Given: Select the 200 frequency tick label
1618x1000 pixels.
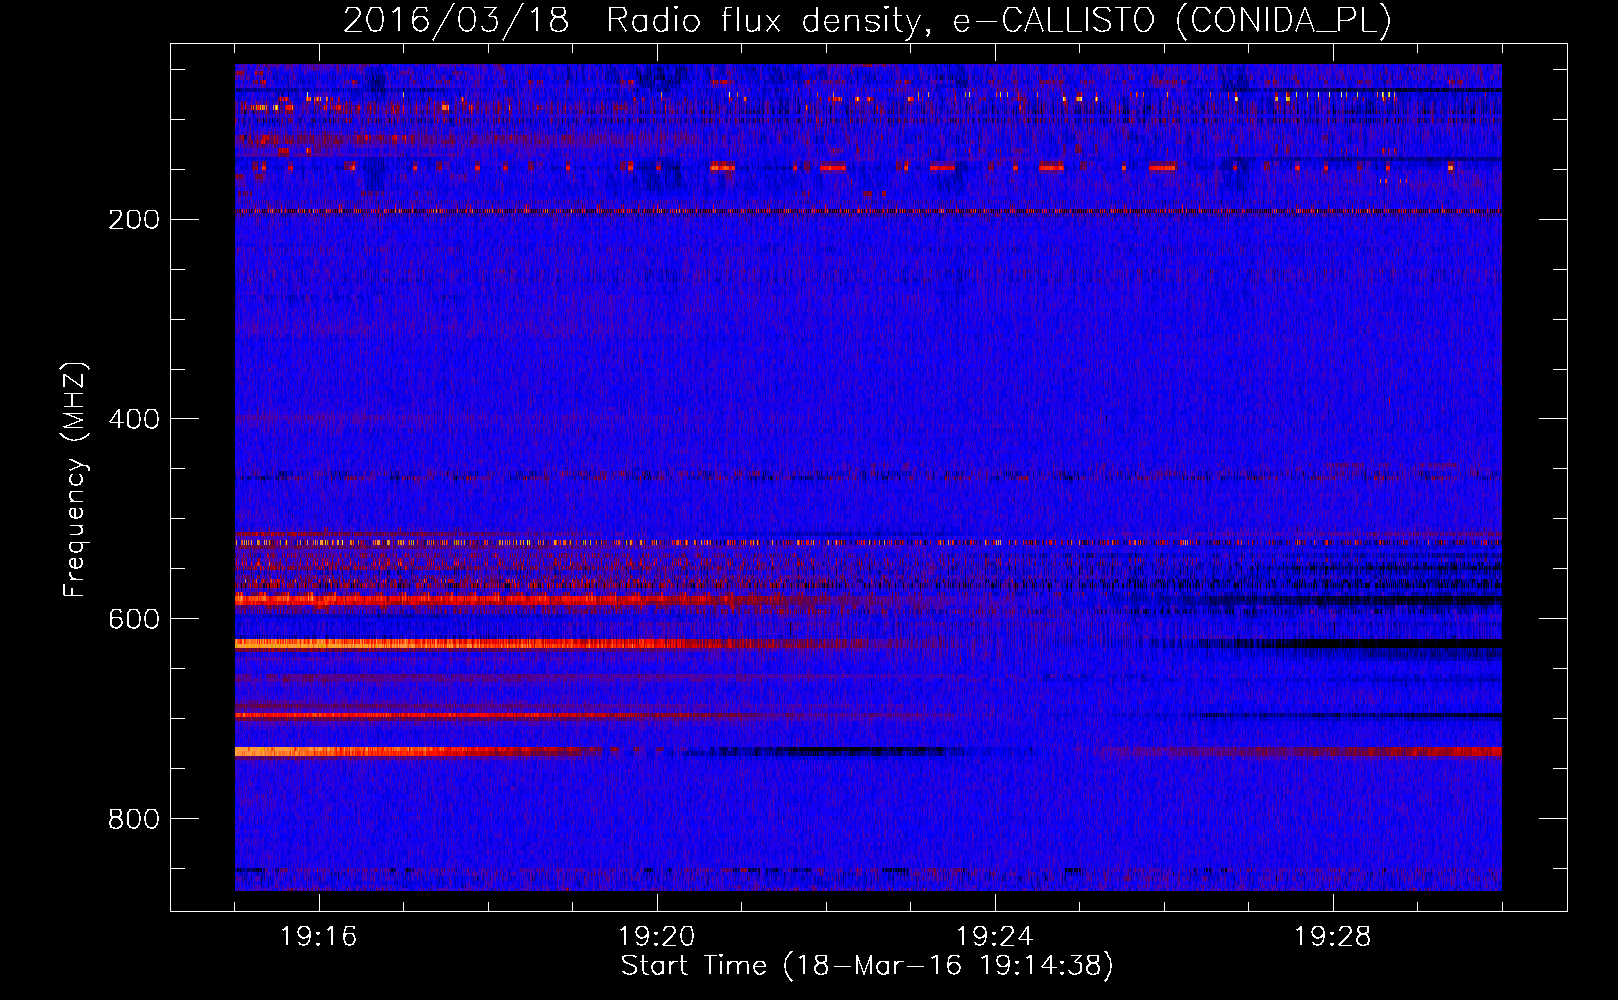Looking at the screenshot, I should (134, 220).
